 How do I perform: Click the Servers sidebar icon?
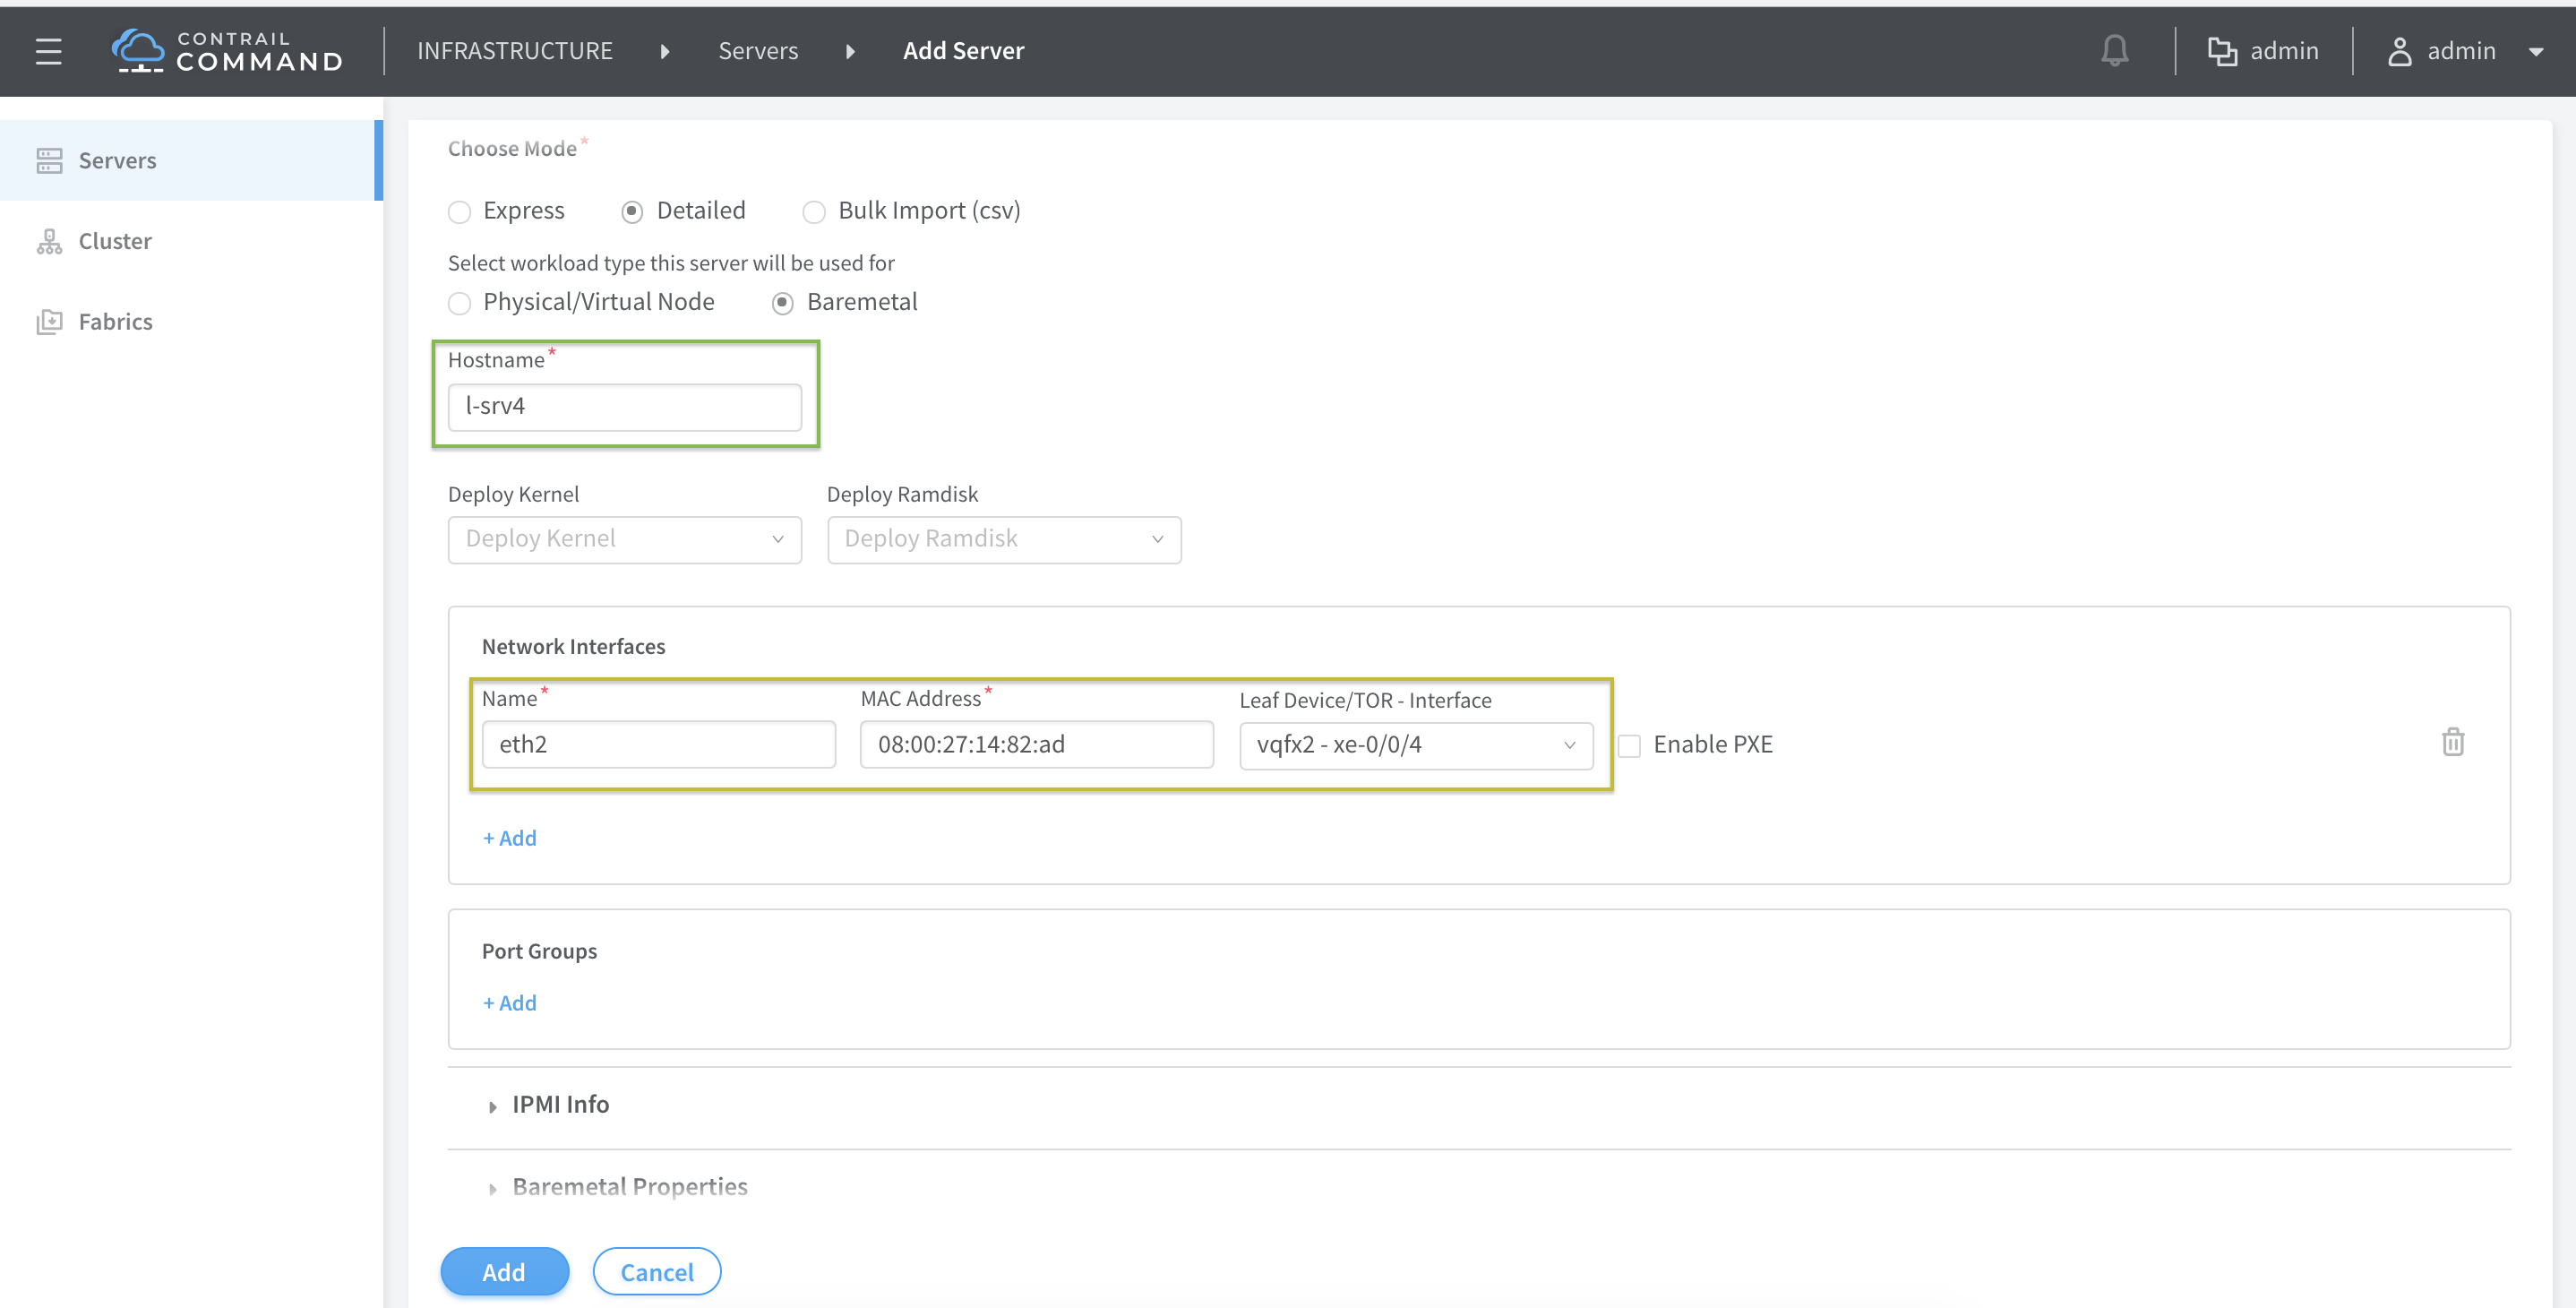click(49, 160)
